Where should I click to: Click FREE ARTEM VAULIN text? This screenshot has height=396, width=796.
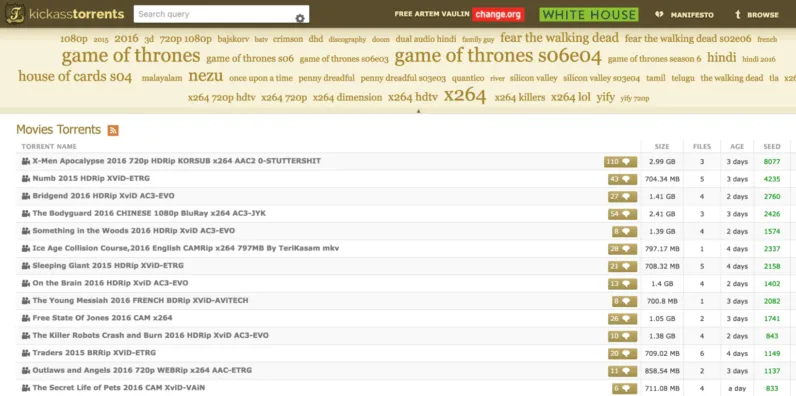point(432,14)
